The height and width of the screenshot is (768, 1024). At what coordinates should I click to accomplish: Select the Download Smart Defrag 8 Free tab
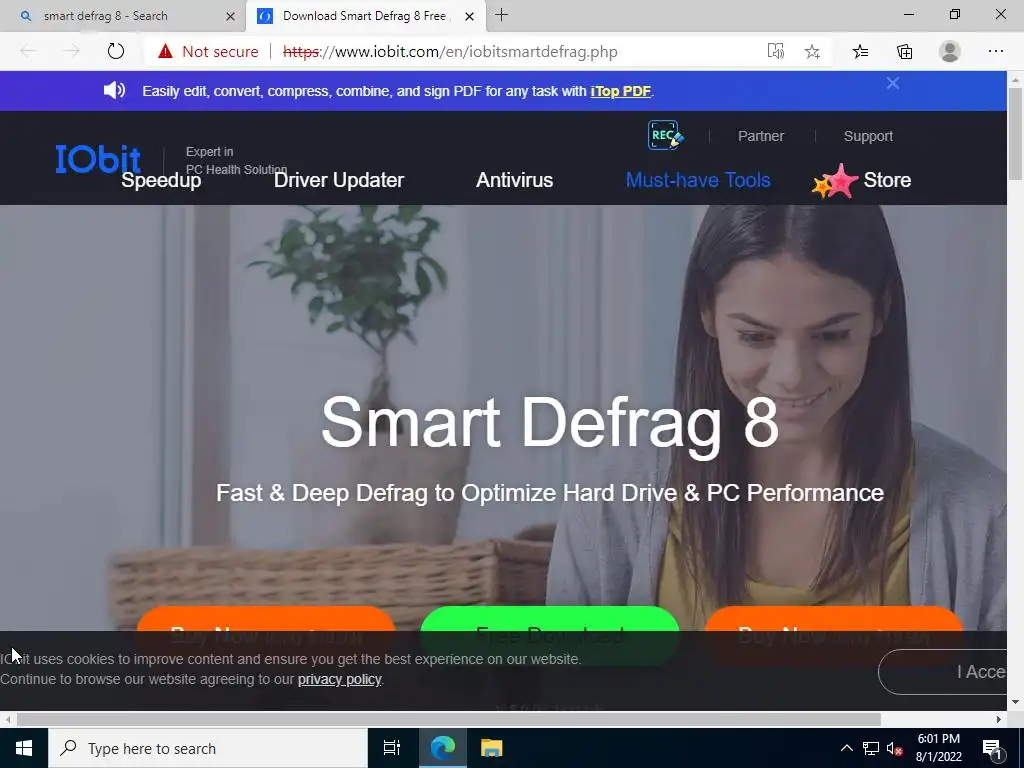[x=364, y=16]
